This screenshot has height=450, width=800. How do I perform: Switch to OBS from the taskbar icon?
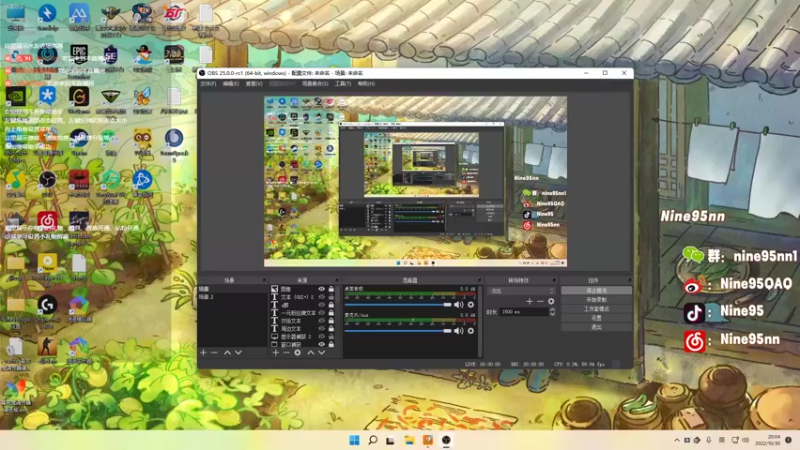(446, 440)
